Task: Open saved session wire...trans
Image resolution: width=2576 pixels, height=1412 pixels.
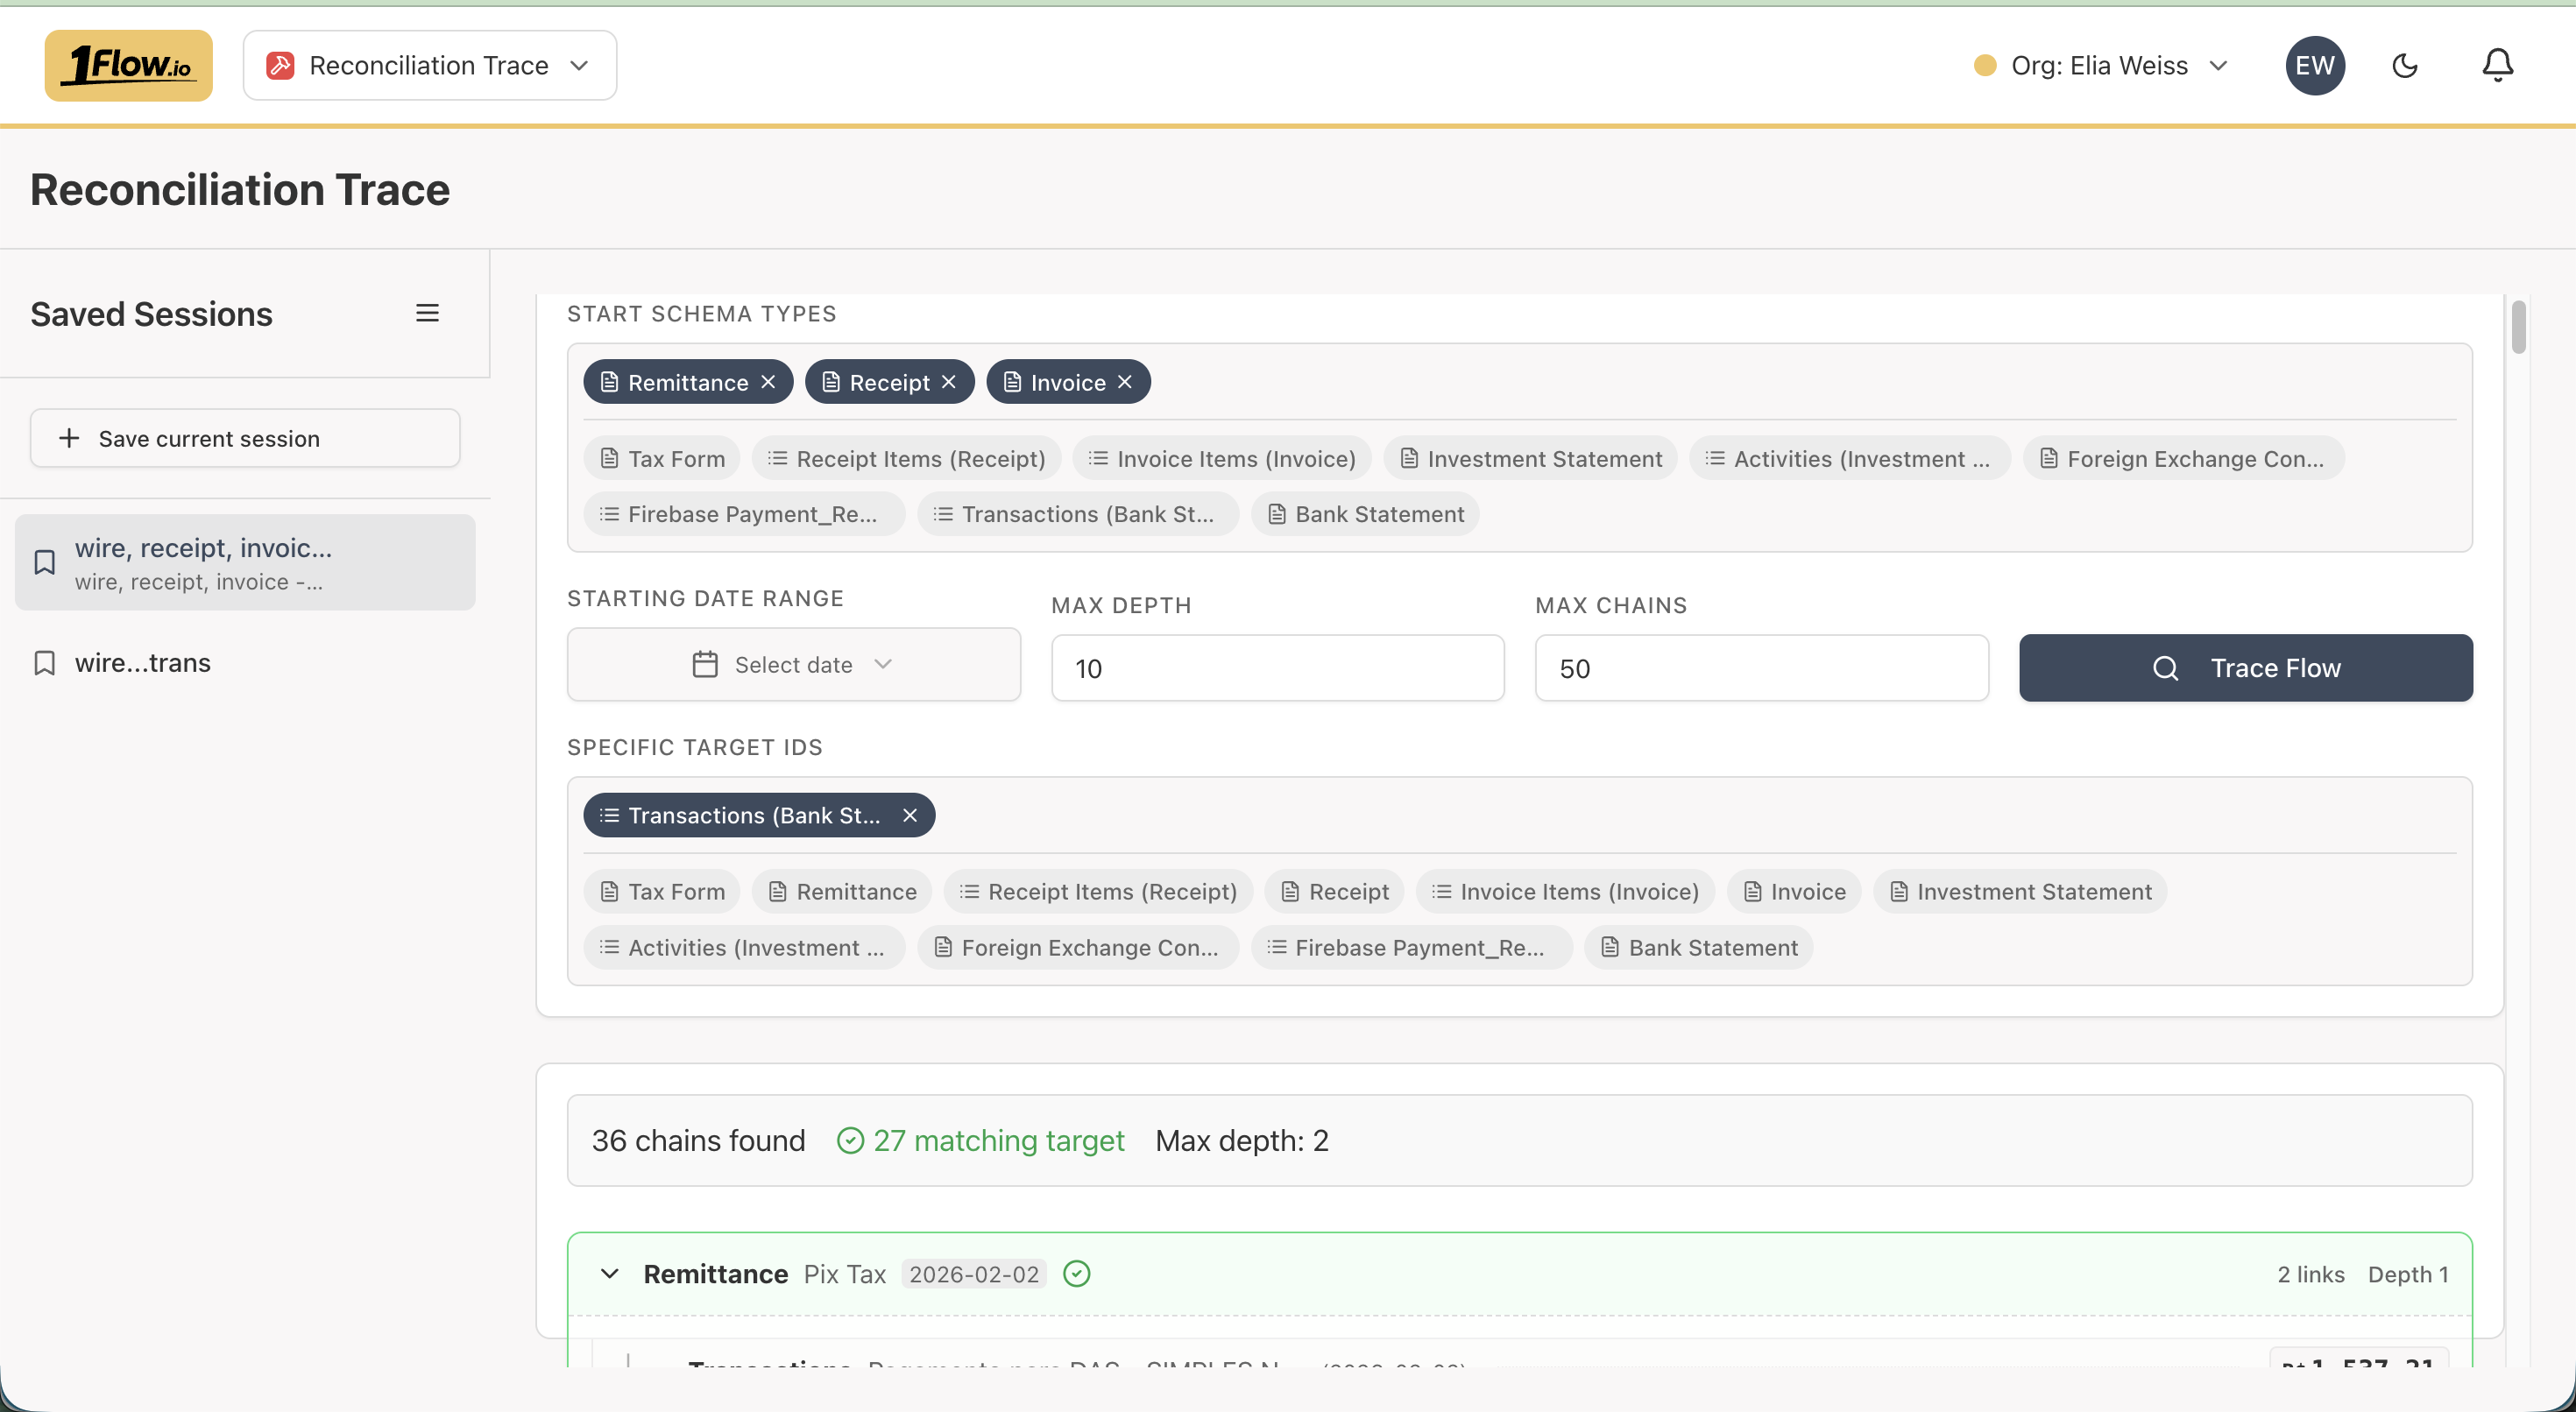Action: [143, 663]
